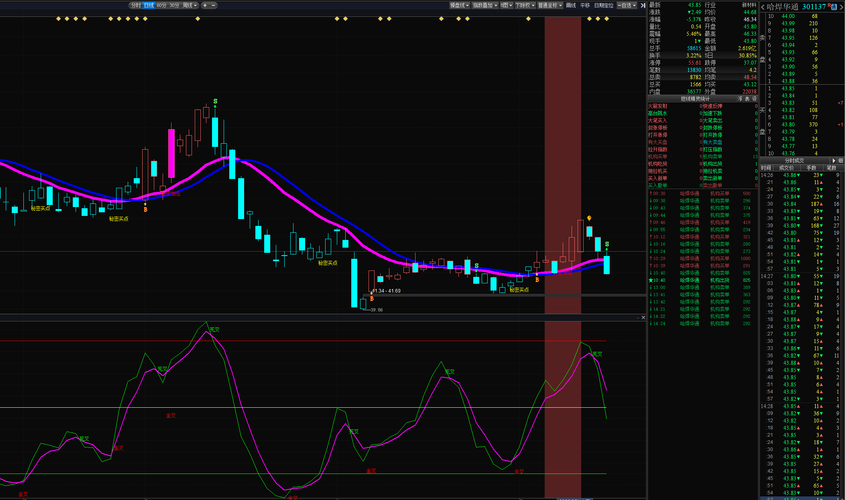Open the 普通坐标 coordinate dropdown
This screenshot has height=500, width=845.
(550, 5)
